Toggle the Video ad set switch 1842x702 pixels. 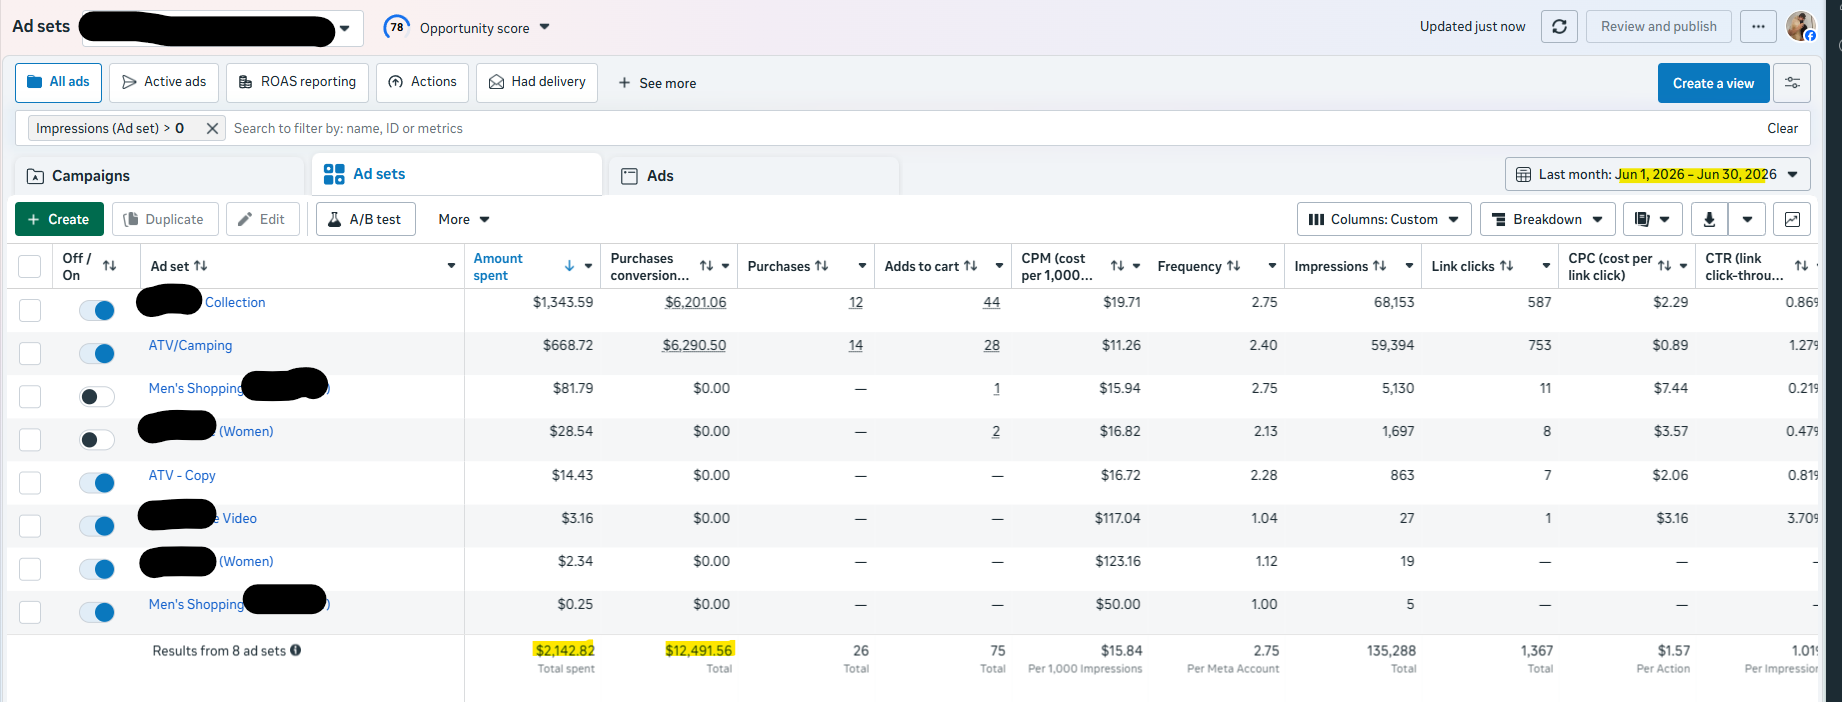[x=97, y=526]
